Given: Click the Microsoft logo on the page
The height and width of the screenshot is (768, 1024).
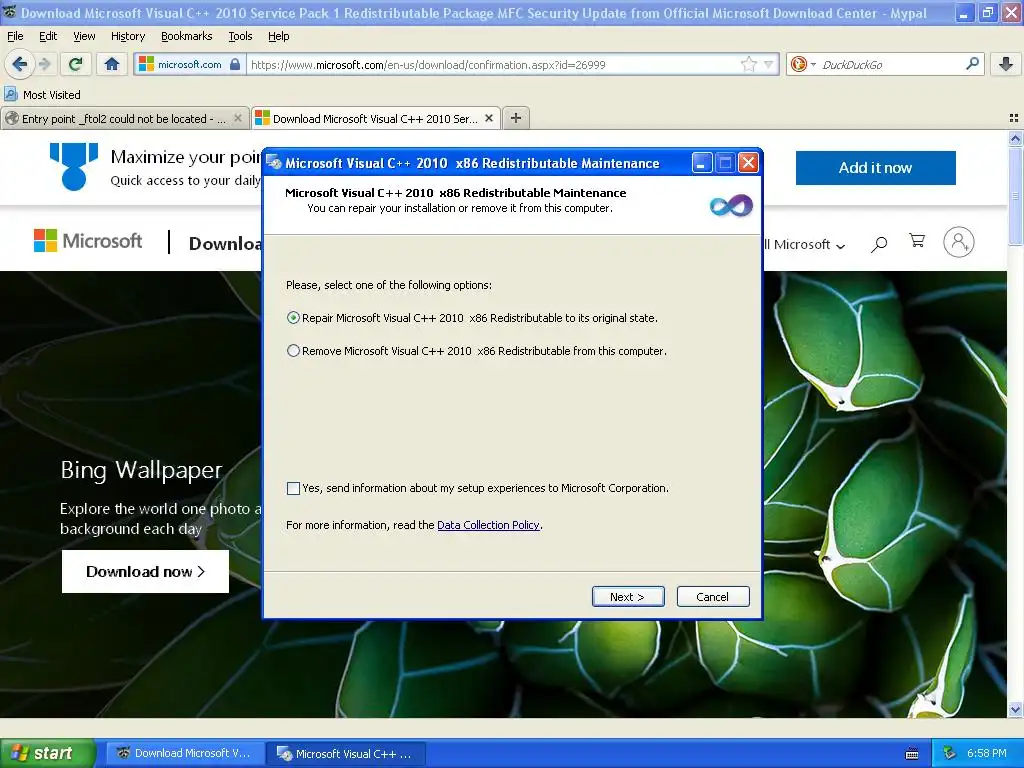Looking at the screenshot, I should (88, 241).
